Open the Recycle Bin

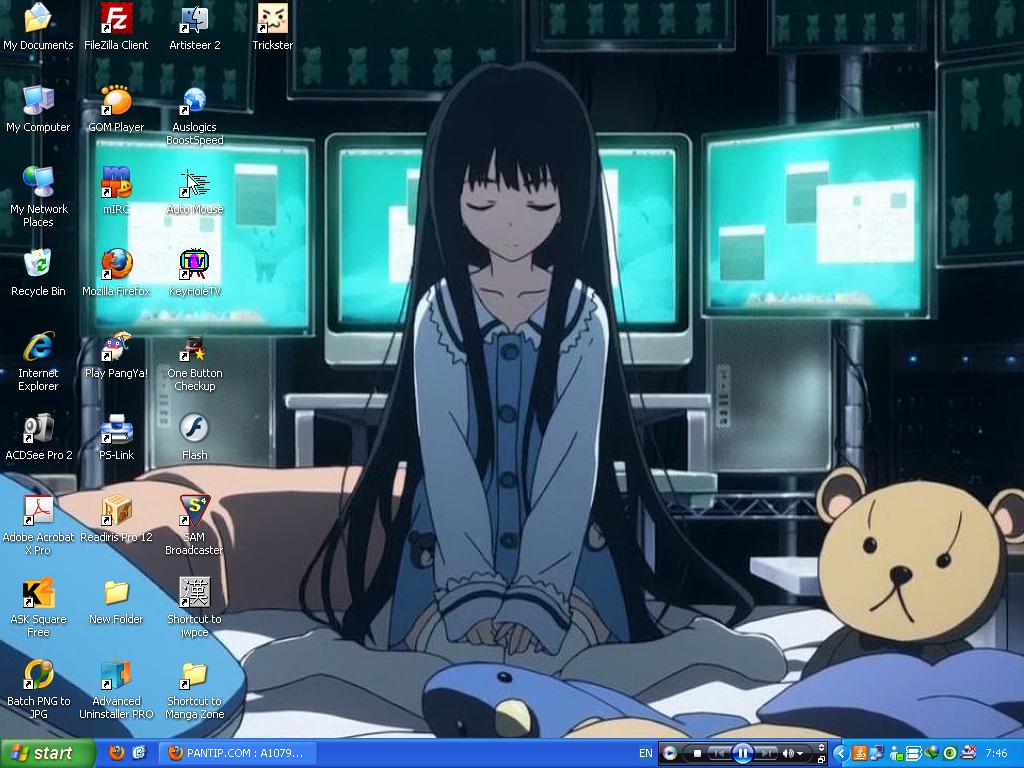point(38,274)
